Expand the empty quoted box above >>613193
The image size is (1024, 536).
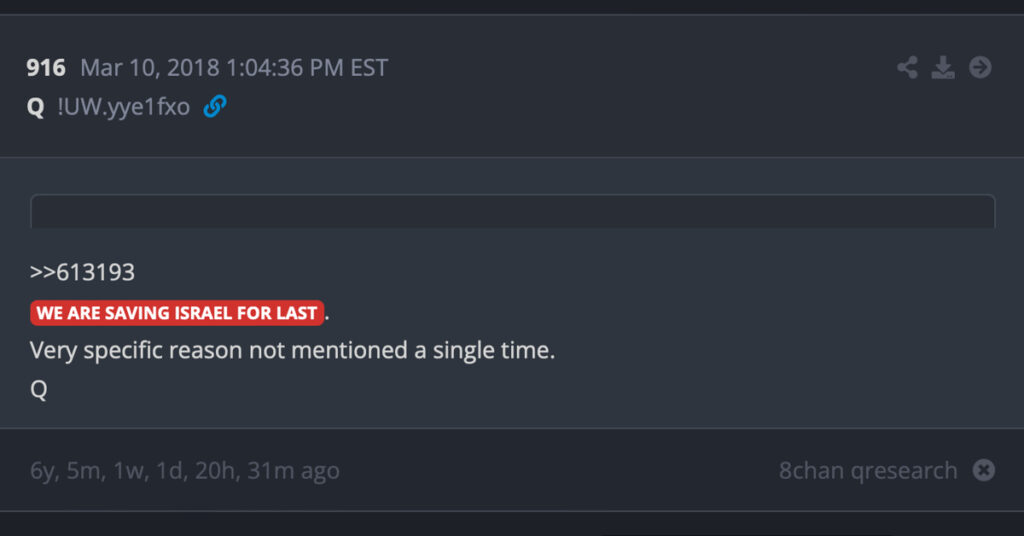(512, 211)
